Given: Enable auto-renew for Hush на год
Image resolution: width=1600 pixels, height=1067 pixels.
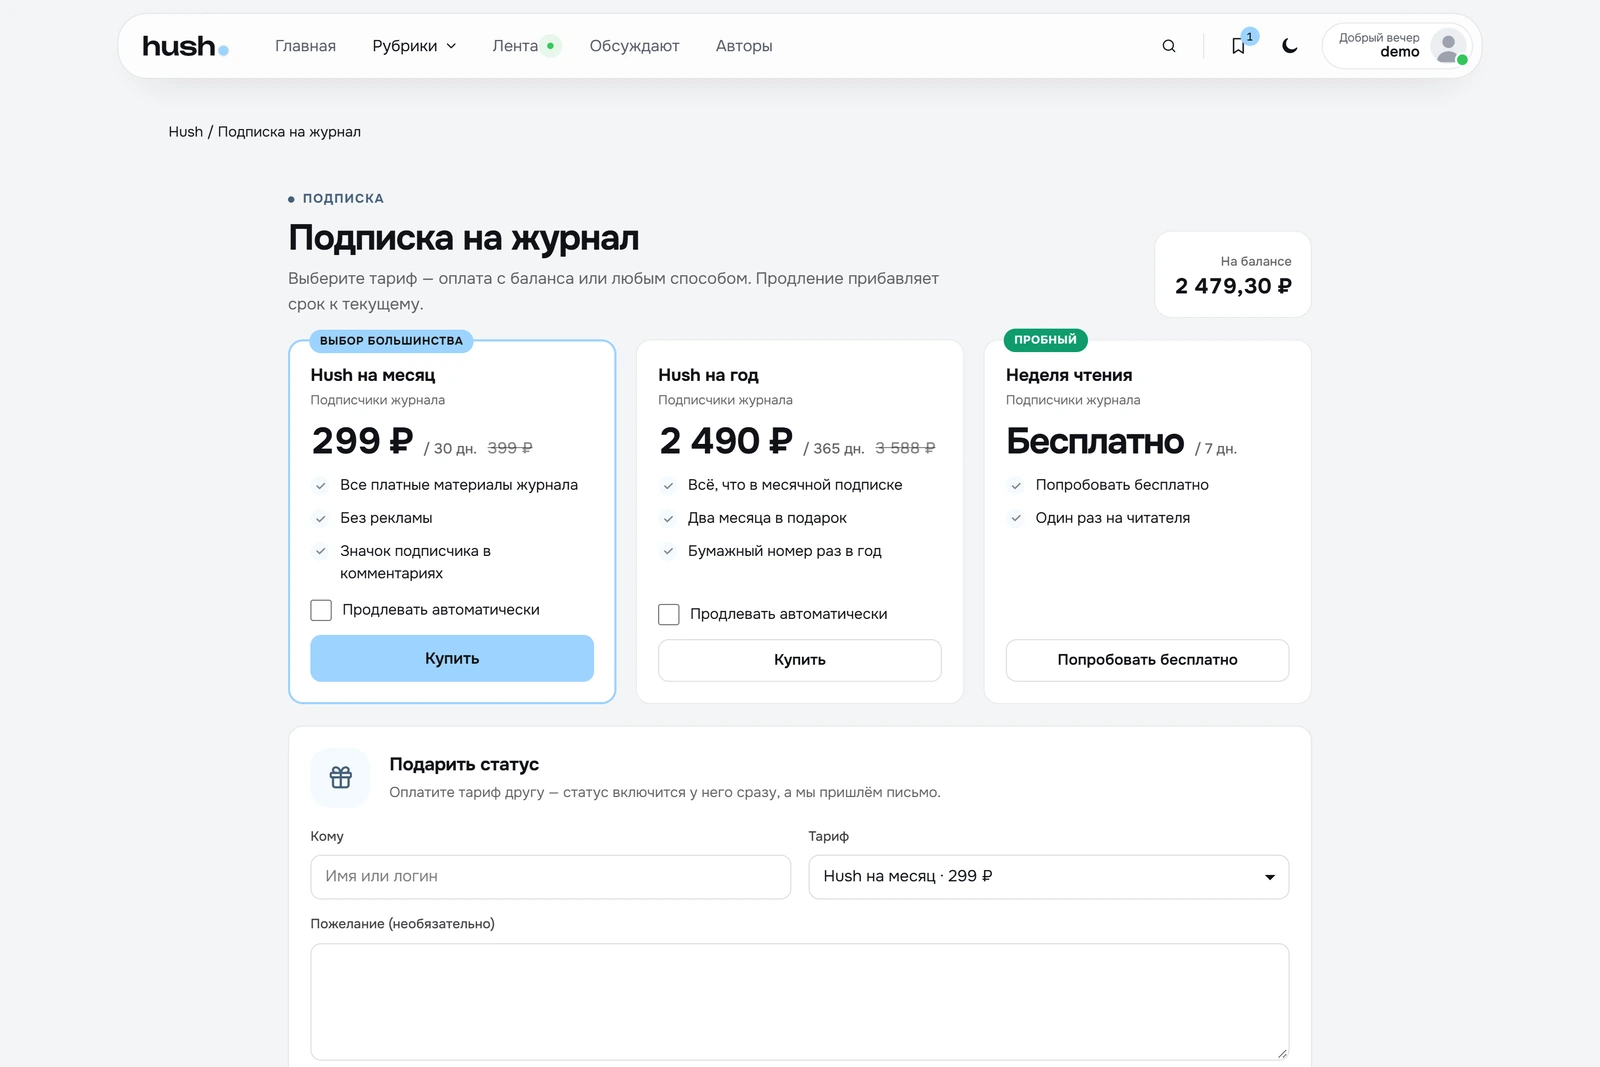Looking at the screenshot, I should pyautogui.click(x=669, y=614).
